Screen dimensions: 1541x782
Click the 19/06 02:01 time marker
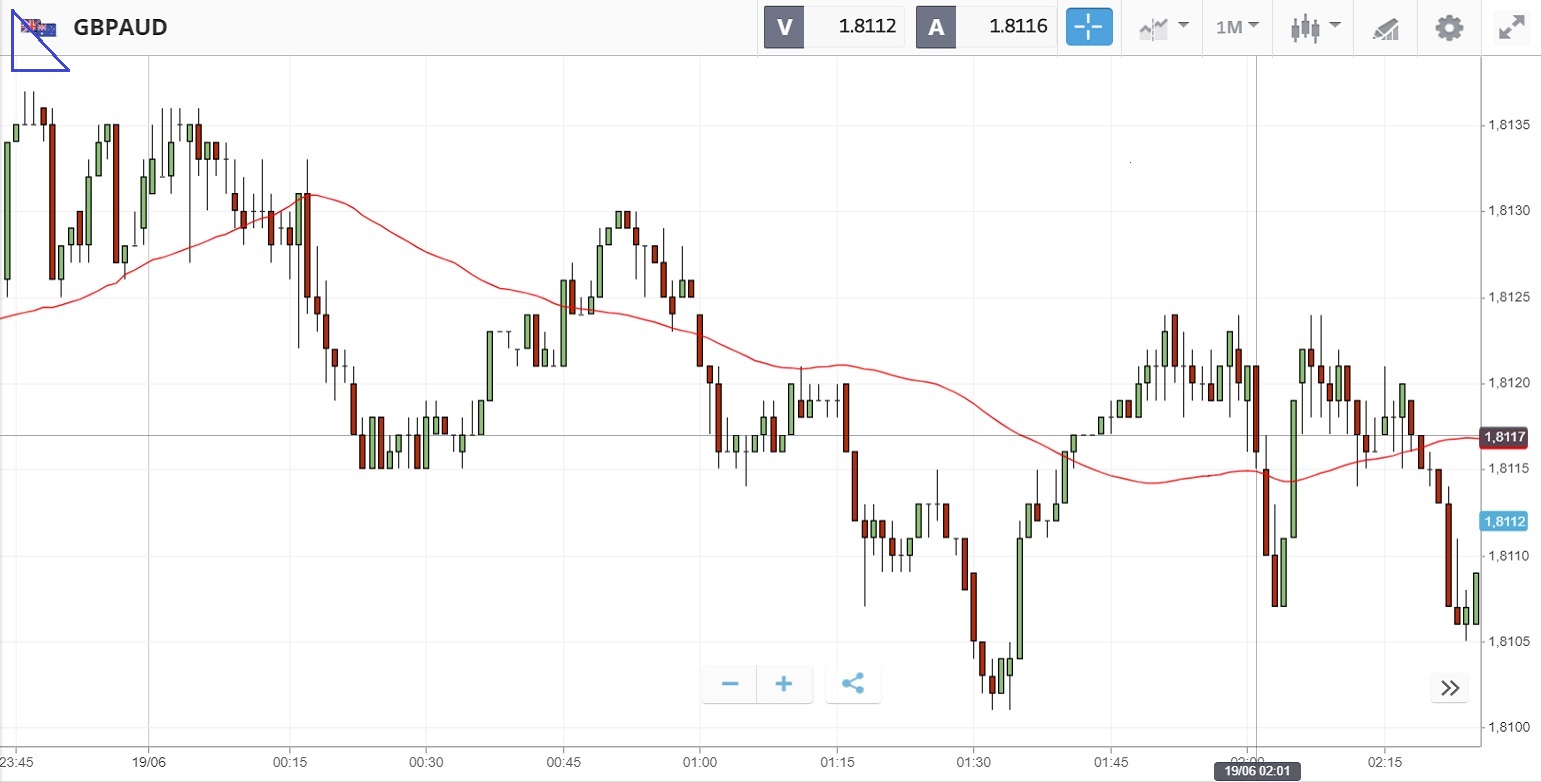1256,771
